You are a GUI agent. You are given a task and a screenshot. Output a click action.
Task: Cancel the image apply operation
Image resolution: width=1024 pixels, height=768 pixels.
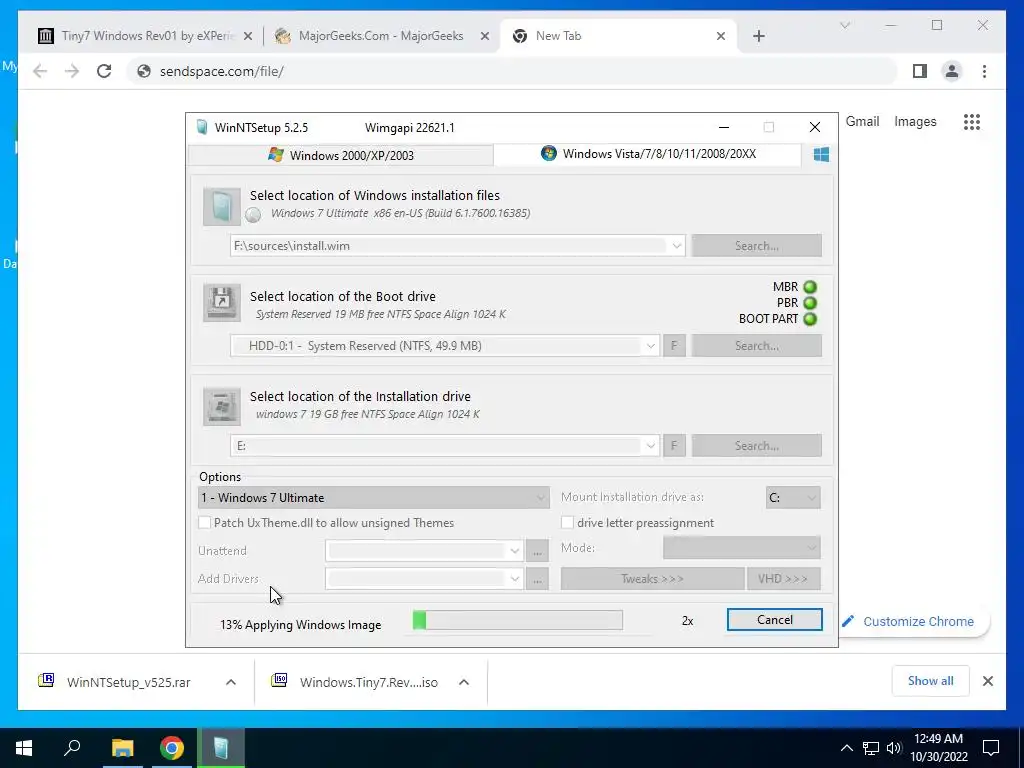point(775,620)
